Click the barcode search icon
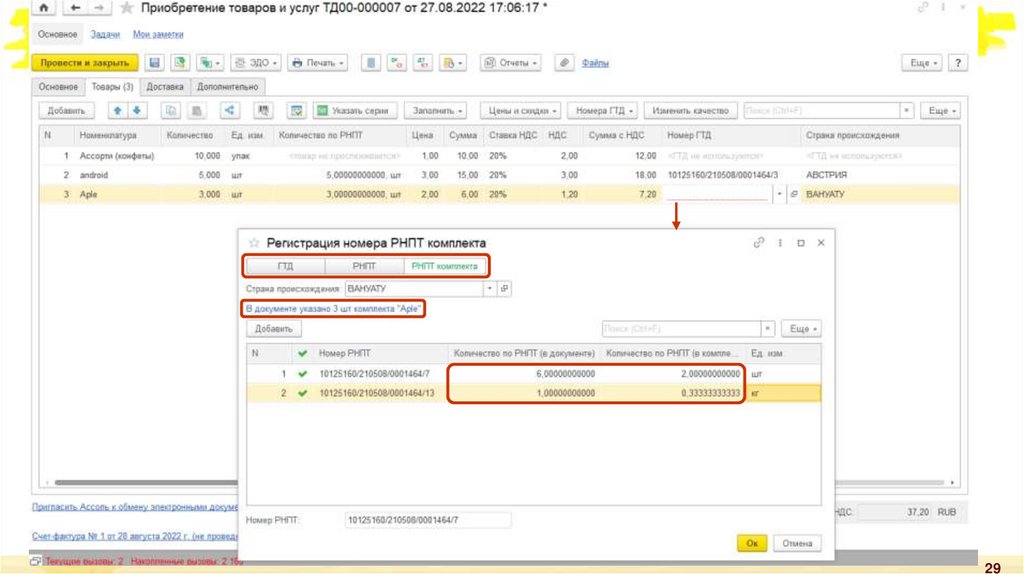 pyautogui.click(x=263, y=110)
